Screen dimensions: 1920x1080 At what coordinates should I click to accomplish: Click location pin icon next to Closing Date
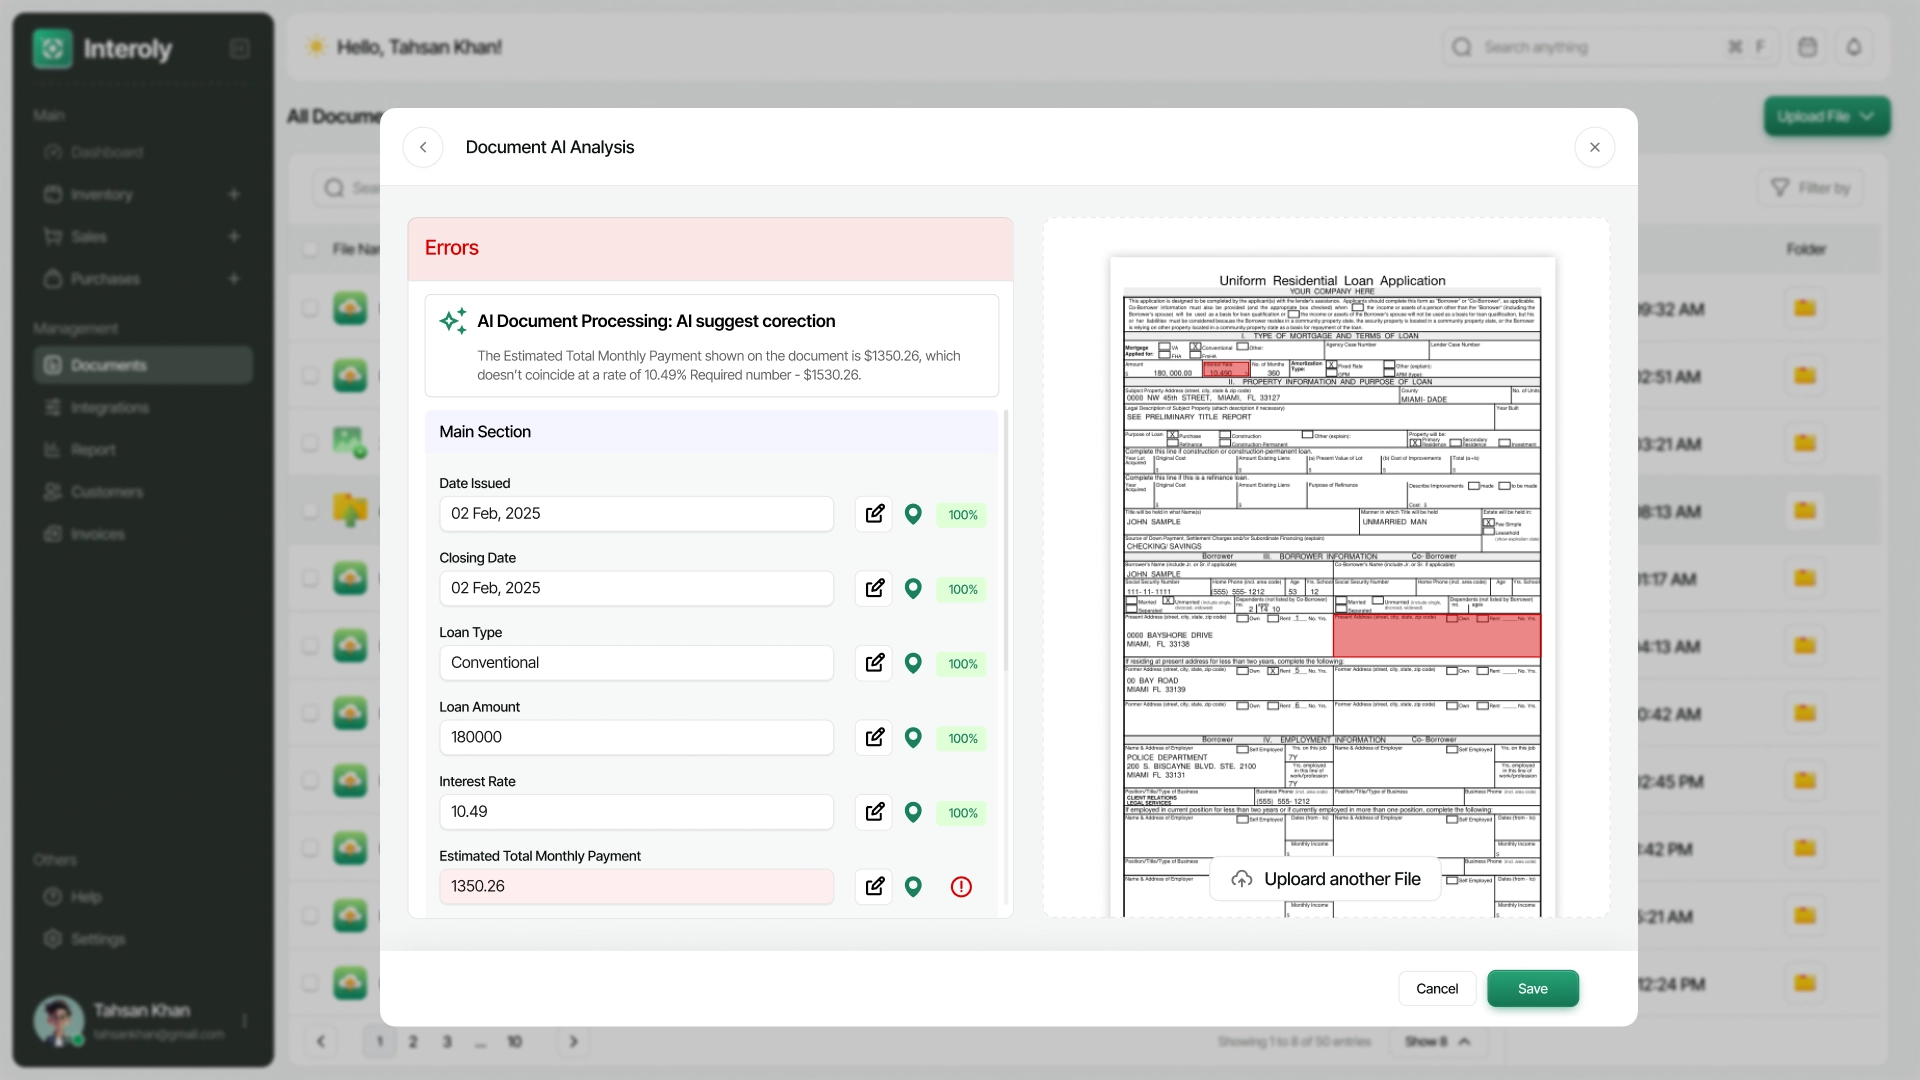pyautogui.click(x=913, y=589)
